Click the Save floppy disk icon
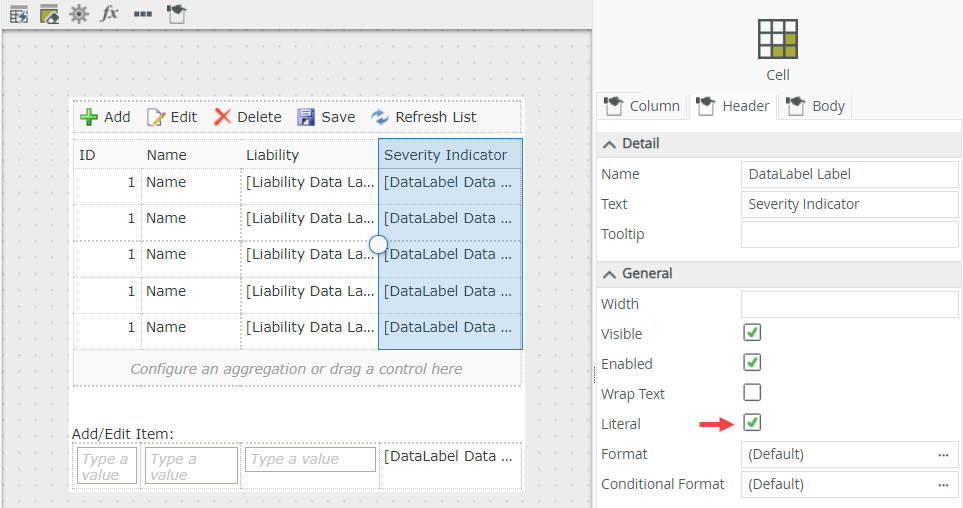The height and width of the screenshot is (508, 963). tap(306, 117)
